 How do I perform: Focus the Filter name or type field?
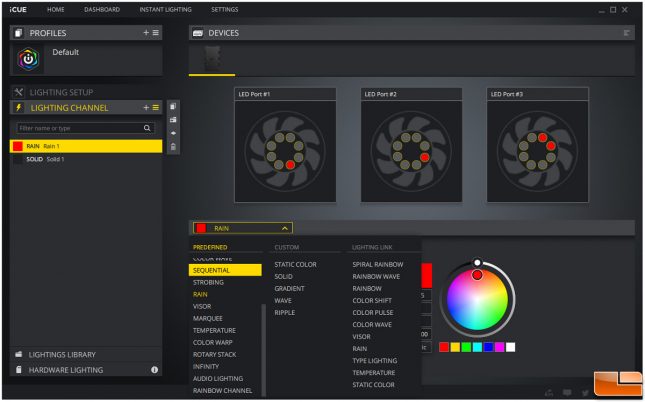86,128
